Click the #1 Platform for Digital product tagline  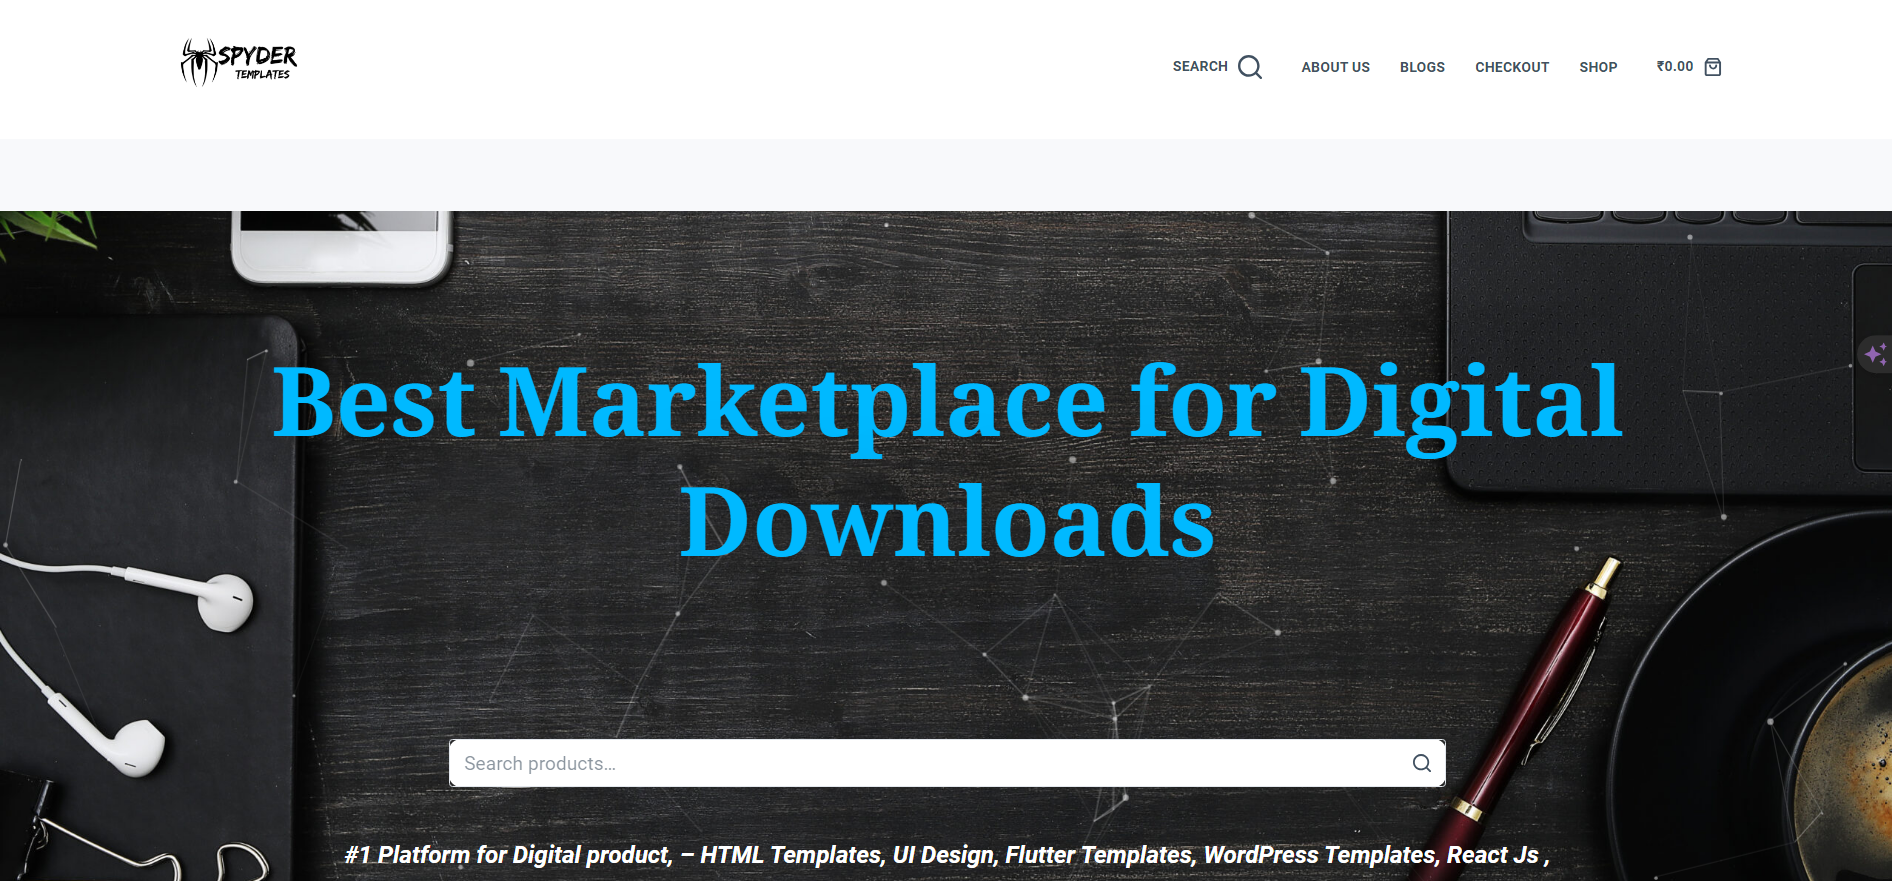click(947, 855)
